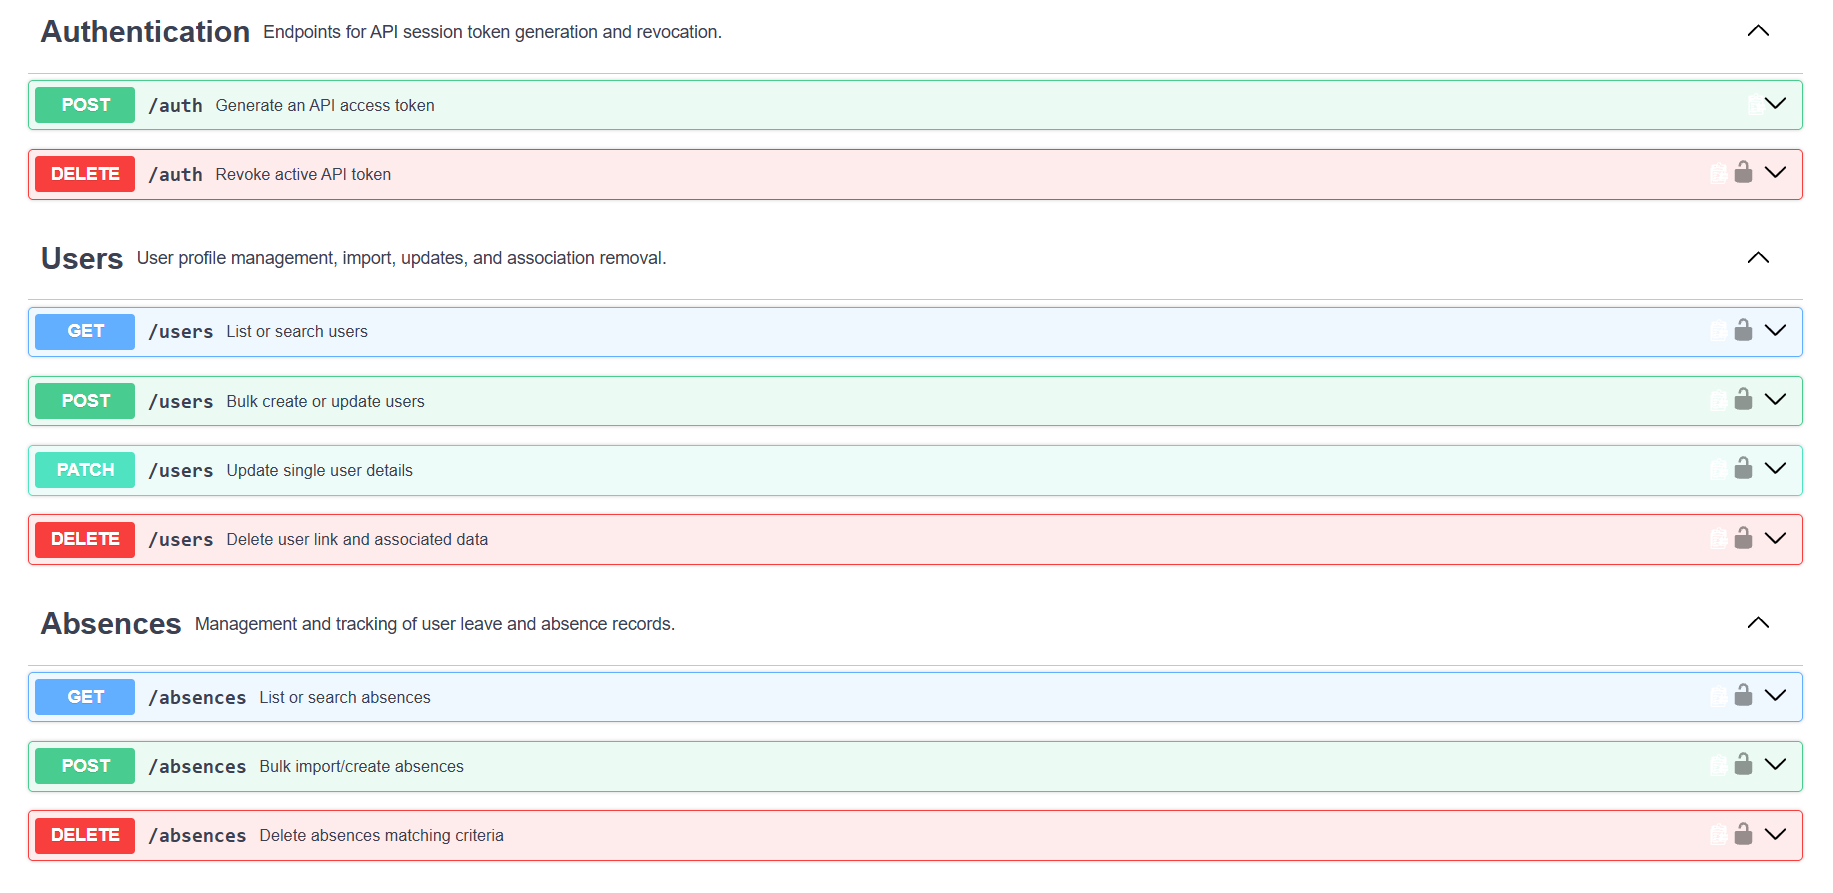Collapse the Users section with its arrow
Screen dimensions: 1833x893
tap(1758, 258)
